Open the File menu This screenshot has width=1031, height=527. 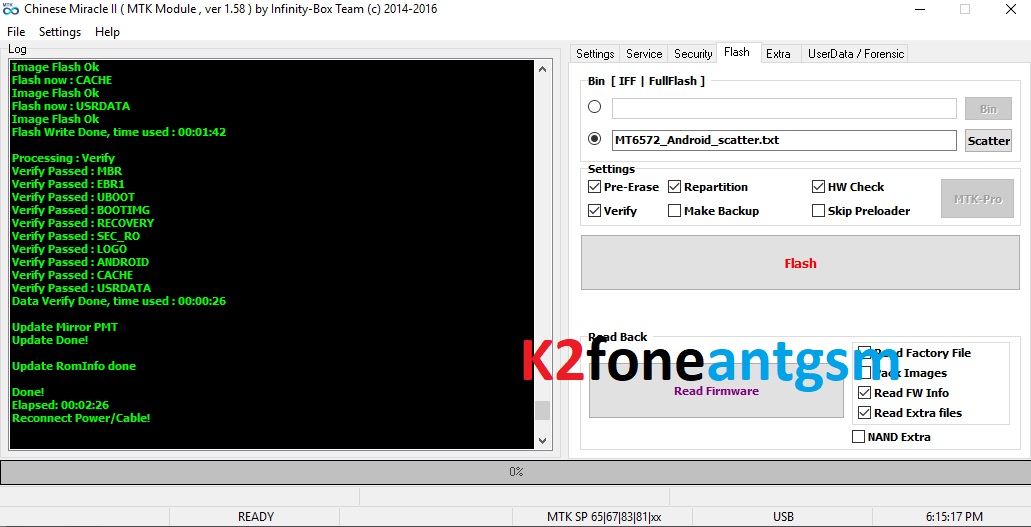click(x=16, y=32)
